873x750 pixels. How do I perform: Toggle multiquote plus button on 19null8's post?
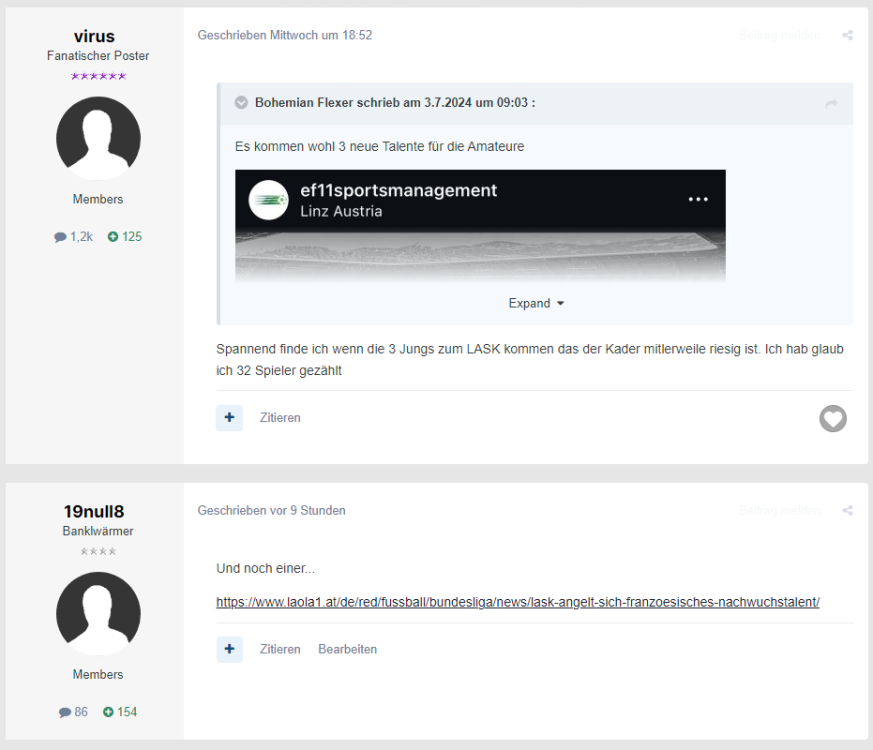point(229,649)
